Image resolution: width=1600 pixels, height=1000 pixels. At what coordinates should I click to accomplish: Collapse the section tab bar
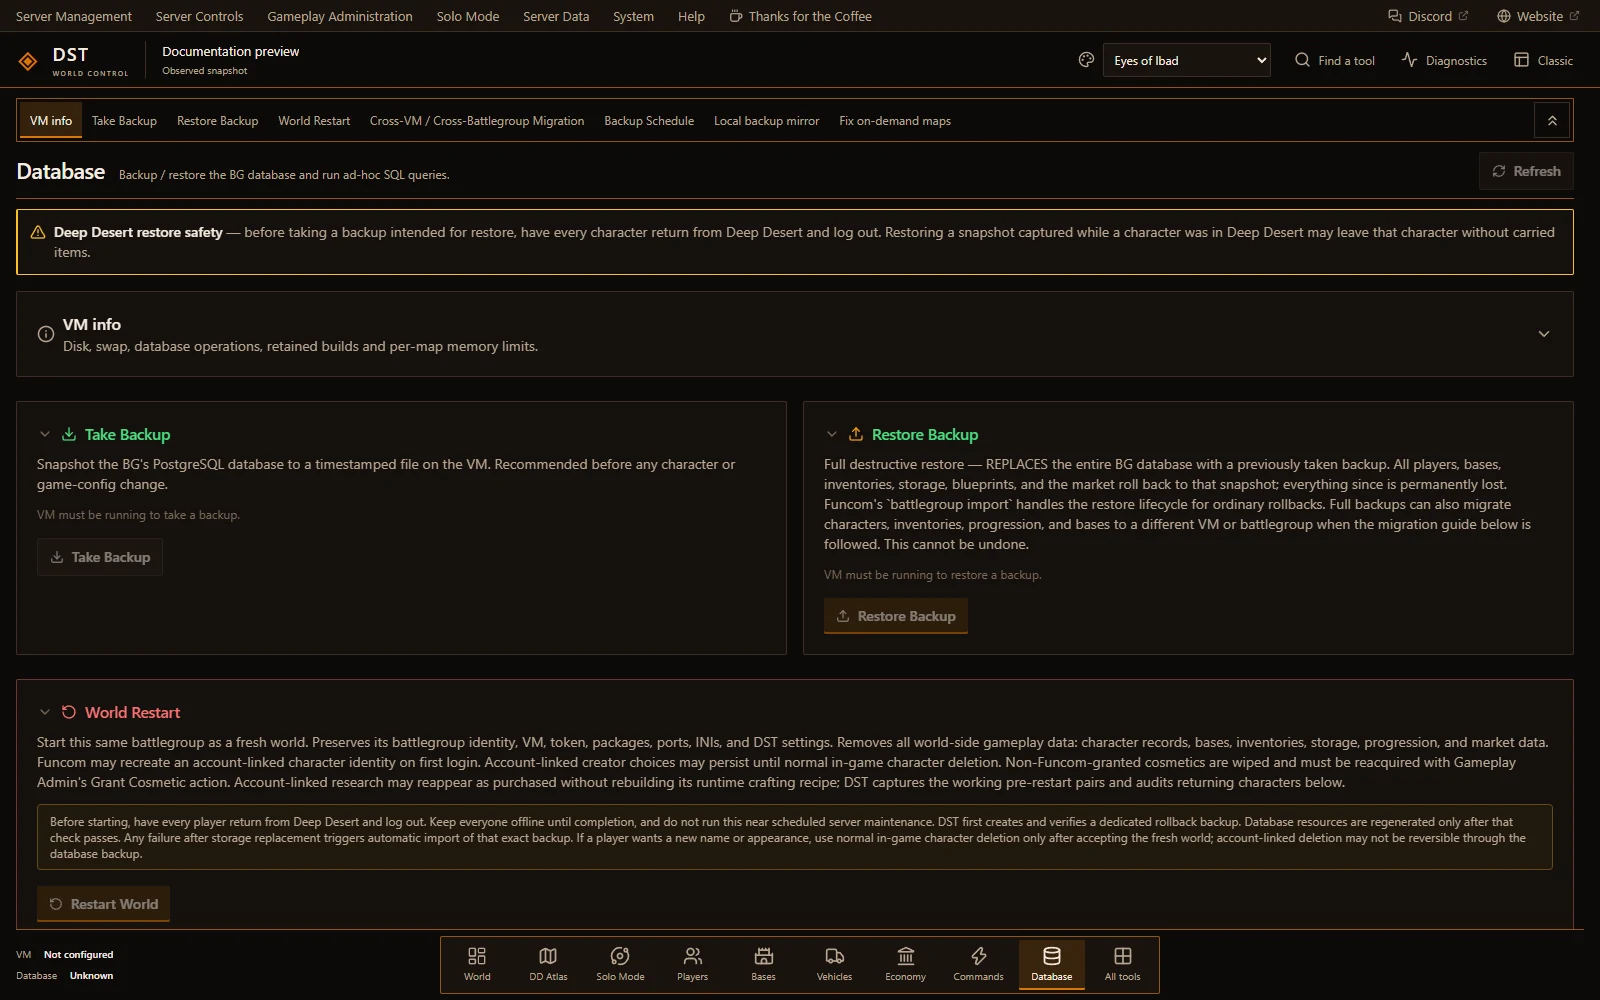click(1552, 120)
